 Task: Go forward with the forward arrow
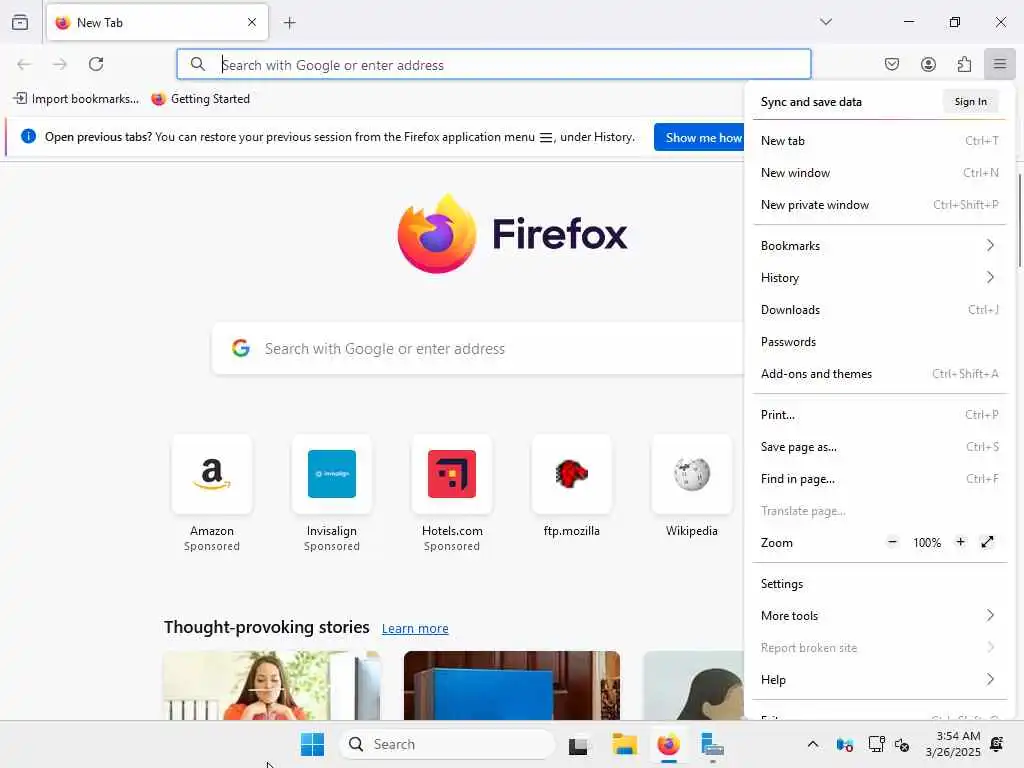(60, 64)
